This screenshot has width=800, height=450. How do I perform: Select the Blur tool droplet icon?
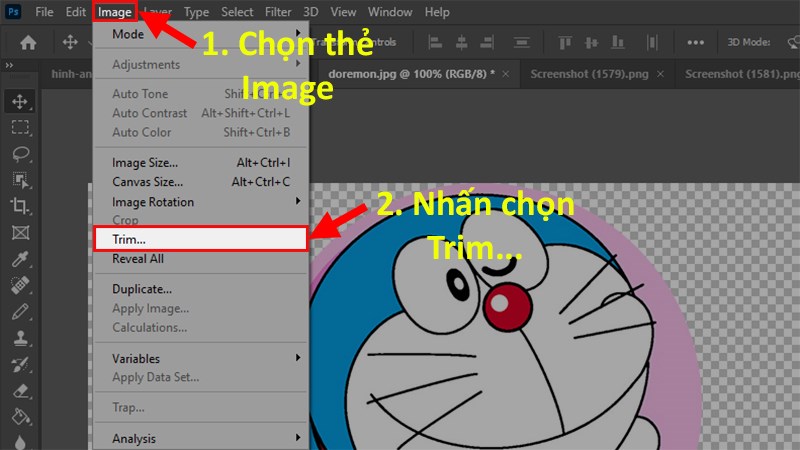[20, 442]
